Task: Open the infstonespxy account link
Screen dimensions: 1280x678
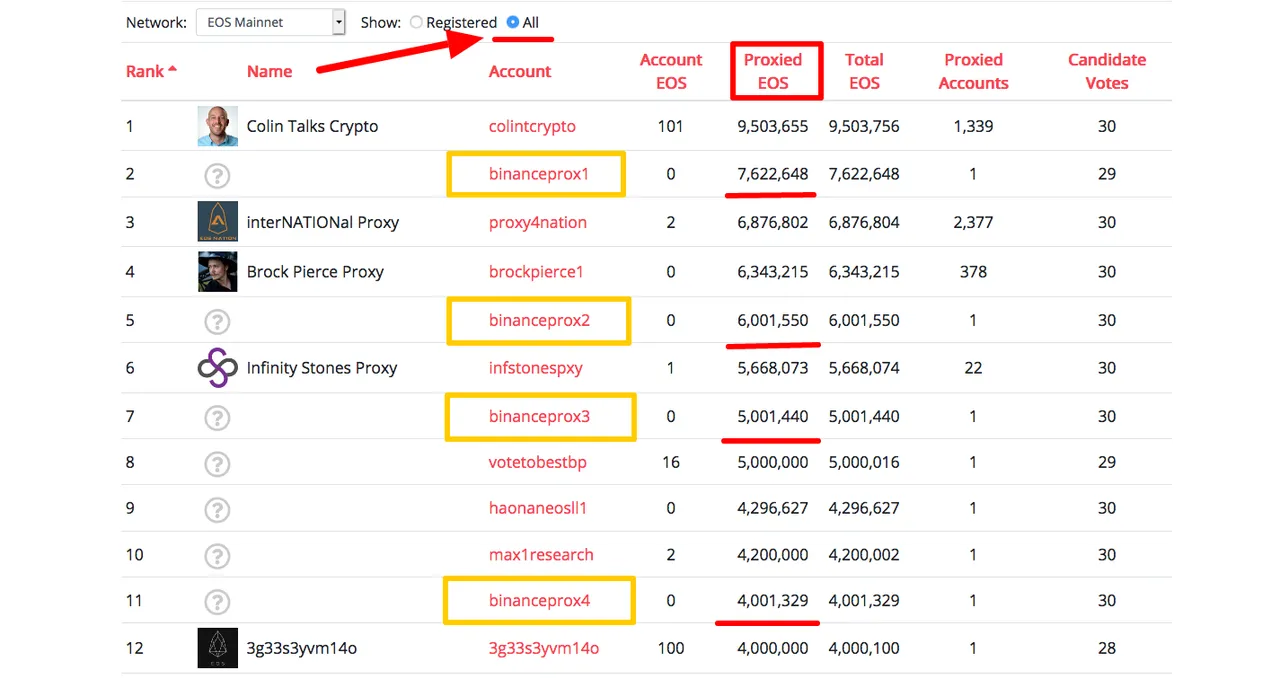Action: tap(535, 368)
